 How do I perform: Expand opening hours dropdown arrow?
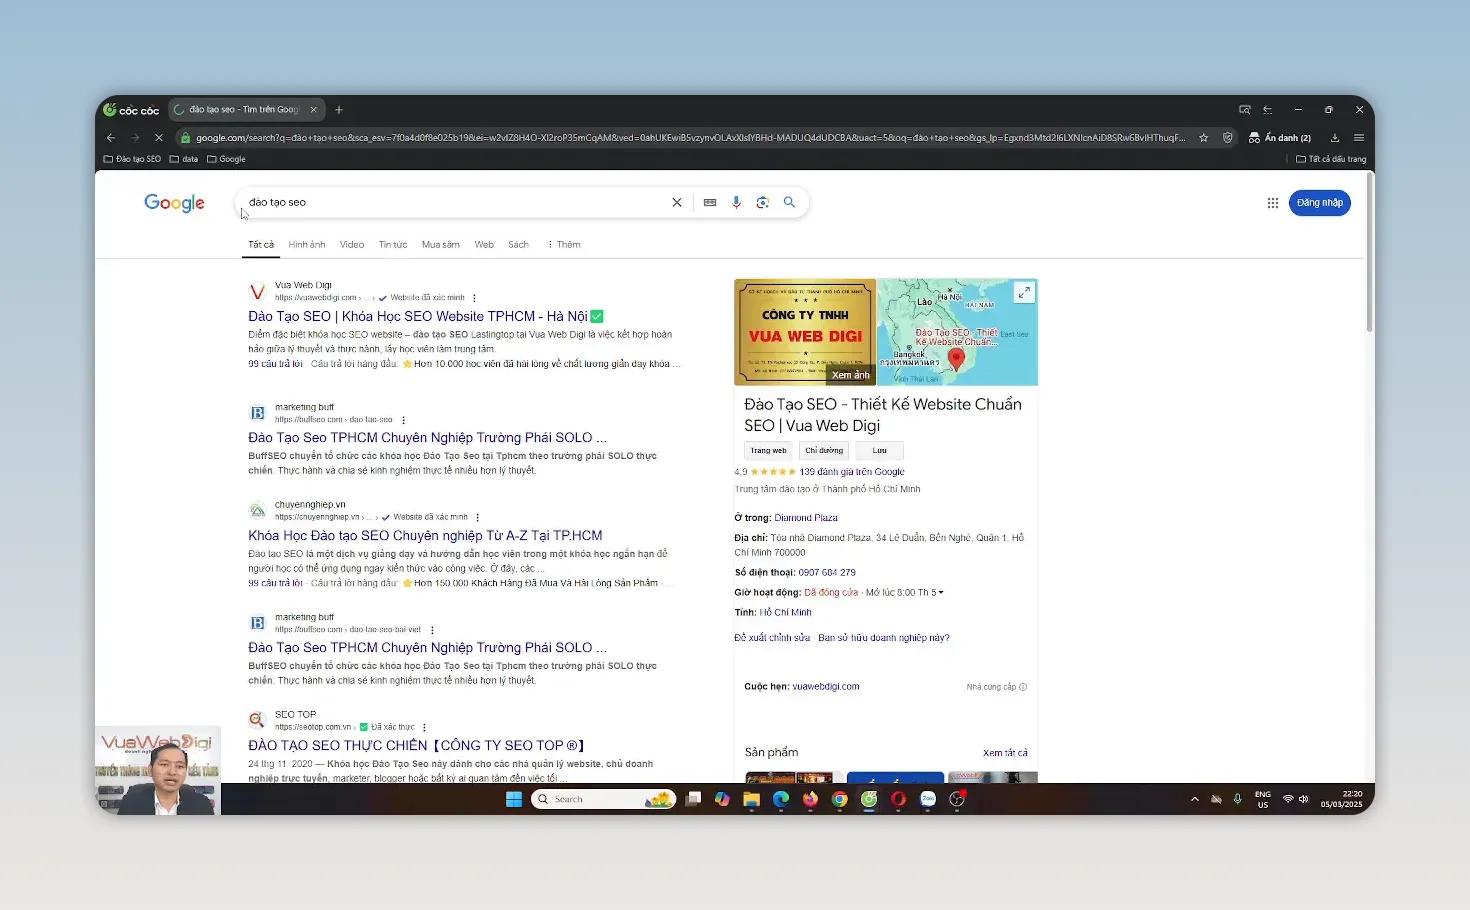(941, 593)
